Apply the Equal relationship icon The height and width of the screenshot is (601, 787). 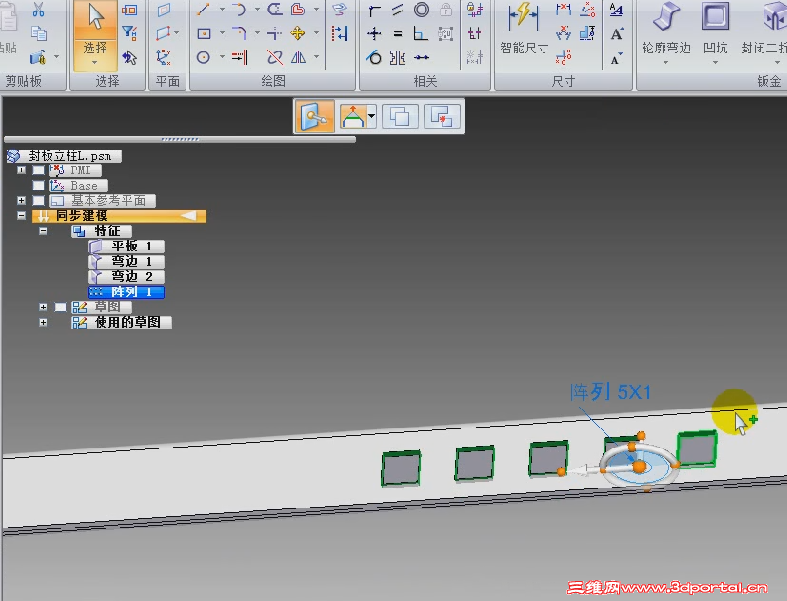(398, 34)
